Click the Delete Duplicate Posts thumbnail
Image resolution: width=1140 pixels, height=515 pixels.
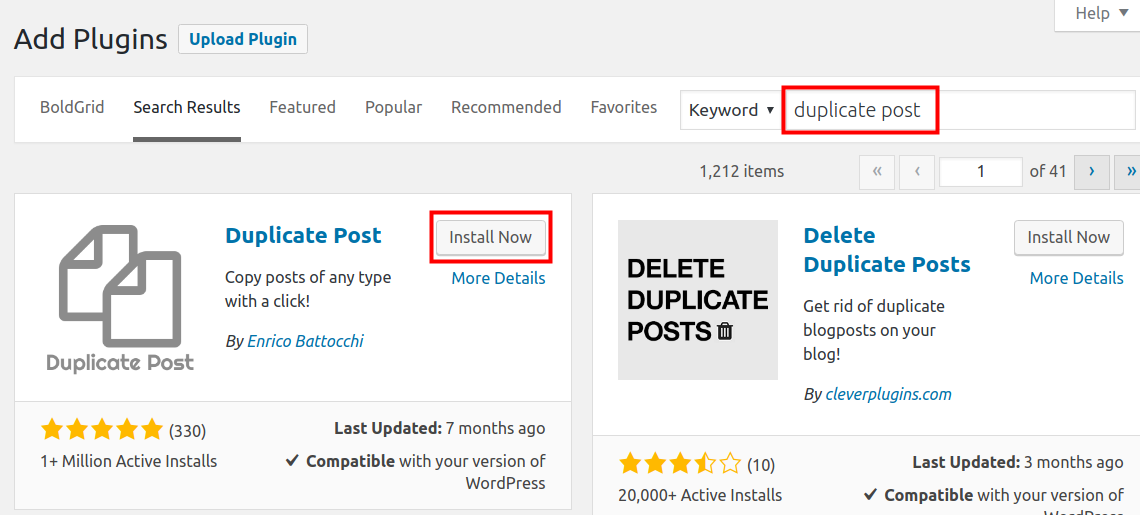(x=697, y=300)
